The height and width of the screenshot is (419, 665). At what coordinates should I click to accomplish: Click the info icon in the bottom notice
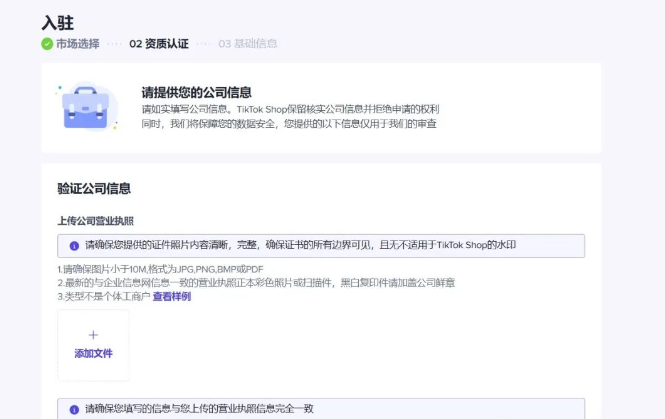(73, 410)
